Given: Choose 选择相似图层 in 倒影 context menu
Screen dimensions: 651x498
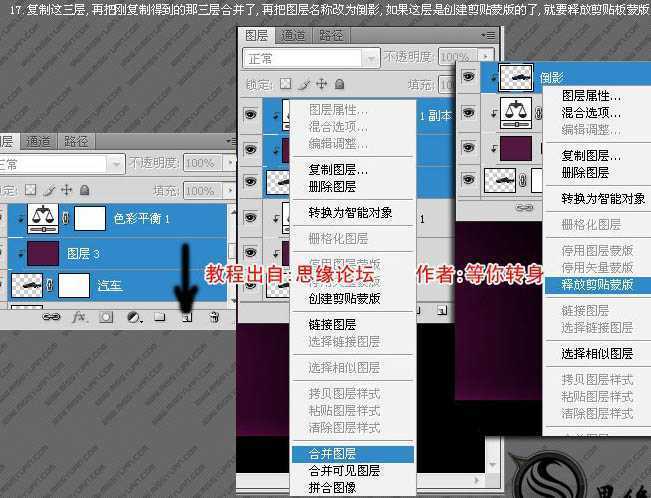Looking at the screenshot, I should click(x=598, y=354).
